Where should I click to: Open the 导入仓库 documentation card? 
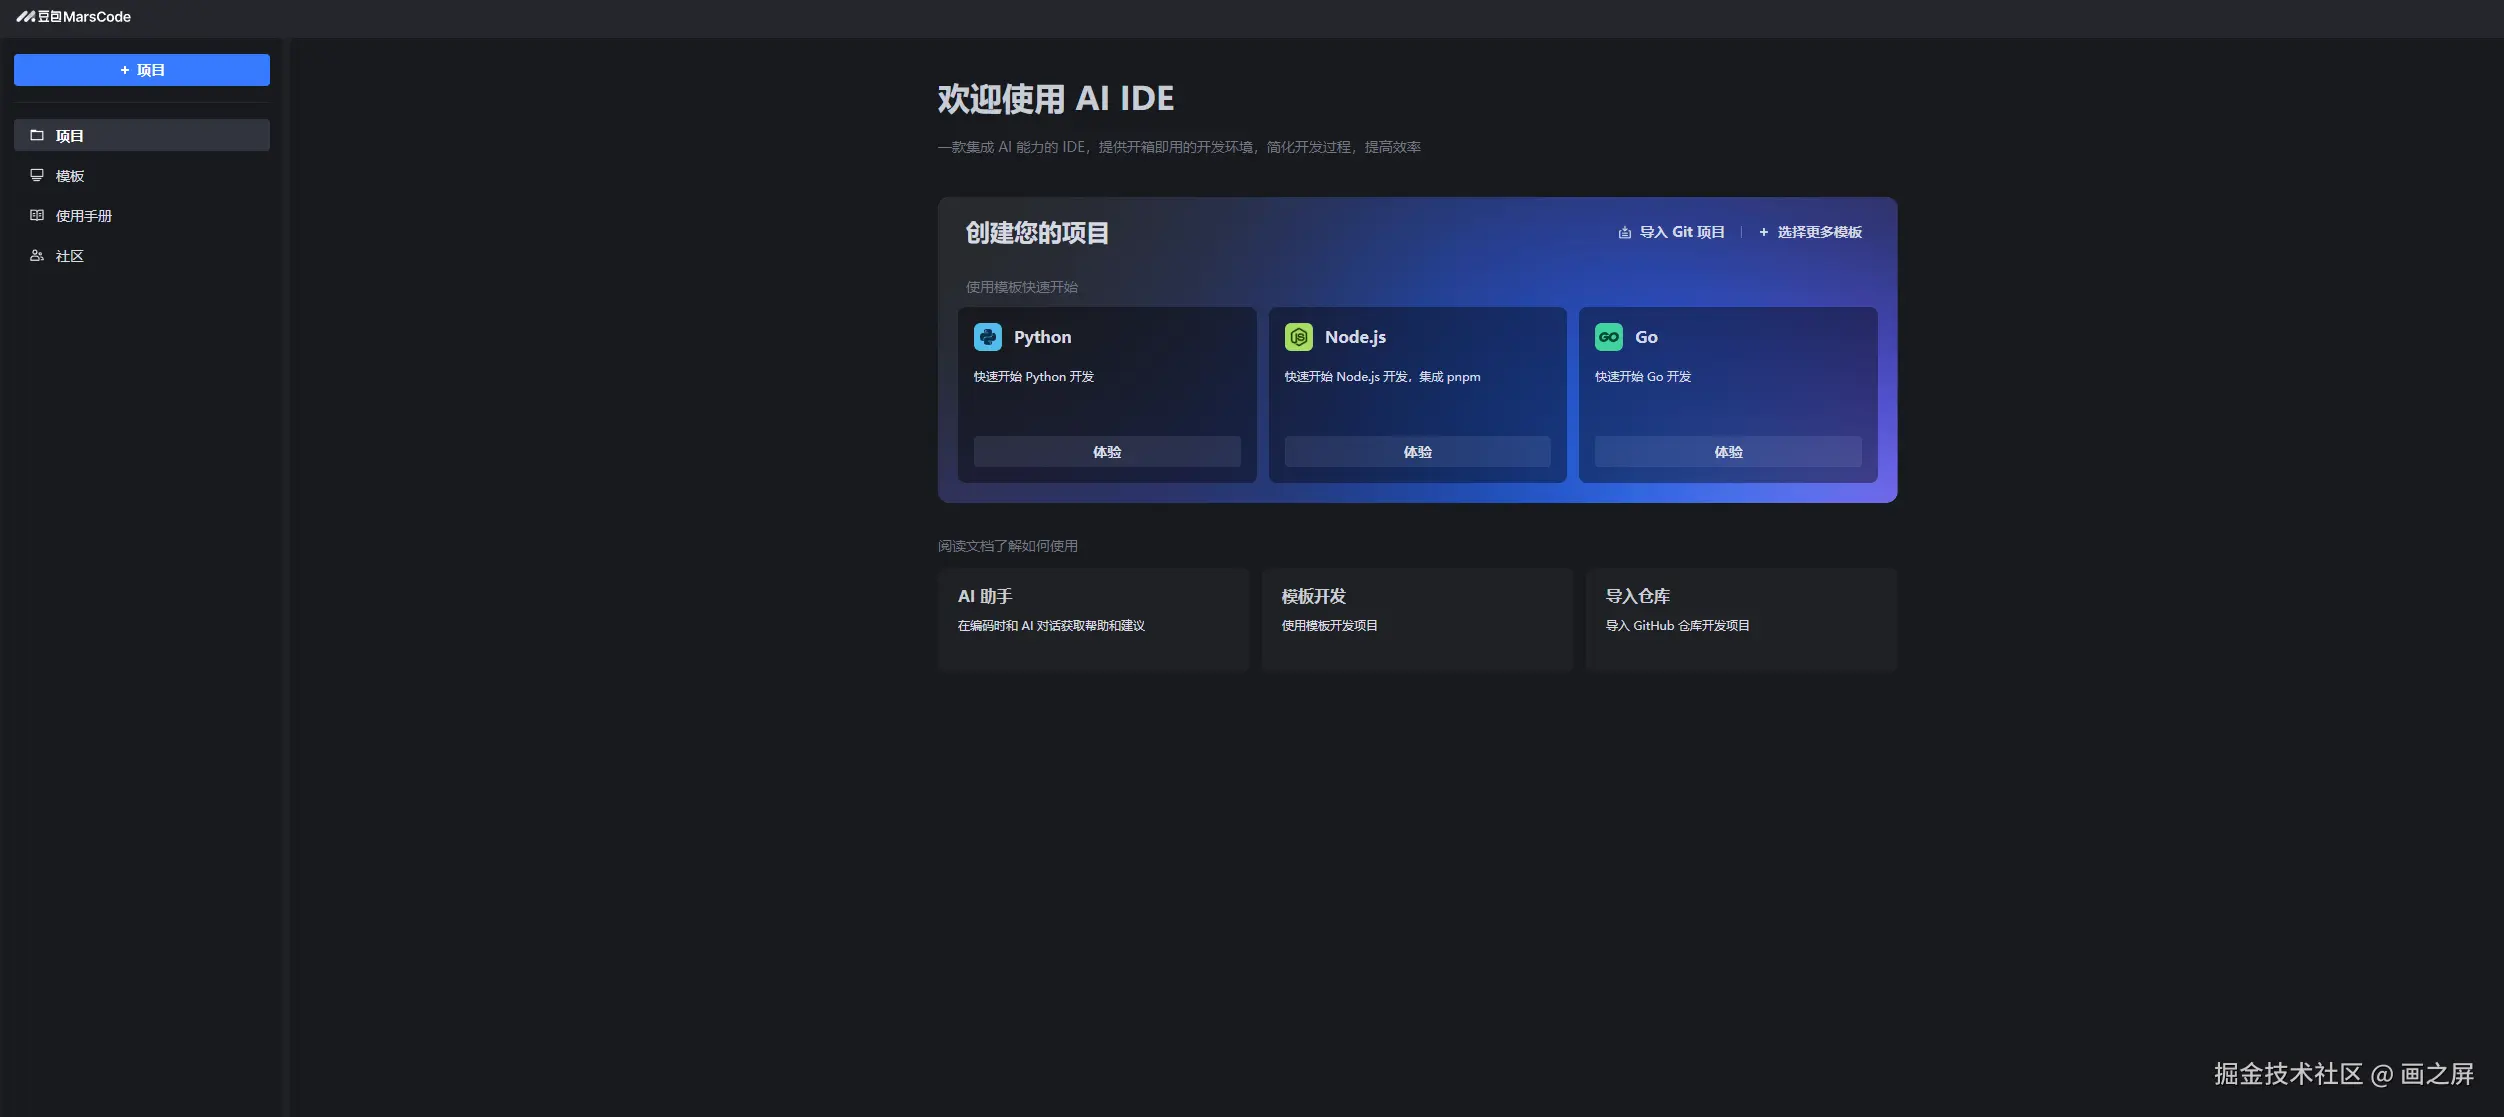[x=1740, y=618]
